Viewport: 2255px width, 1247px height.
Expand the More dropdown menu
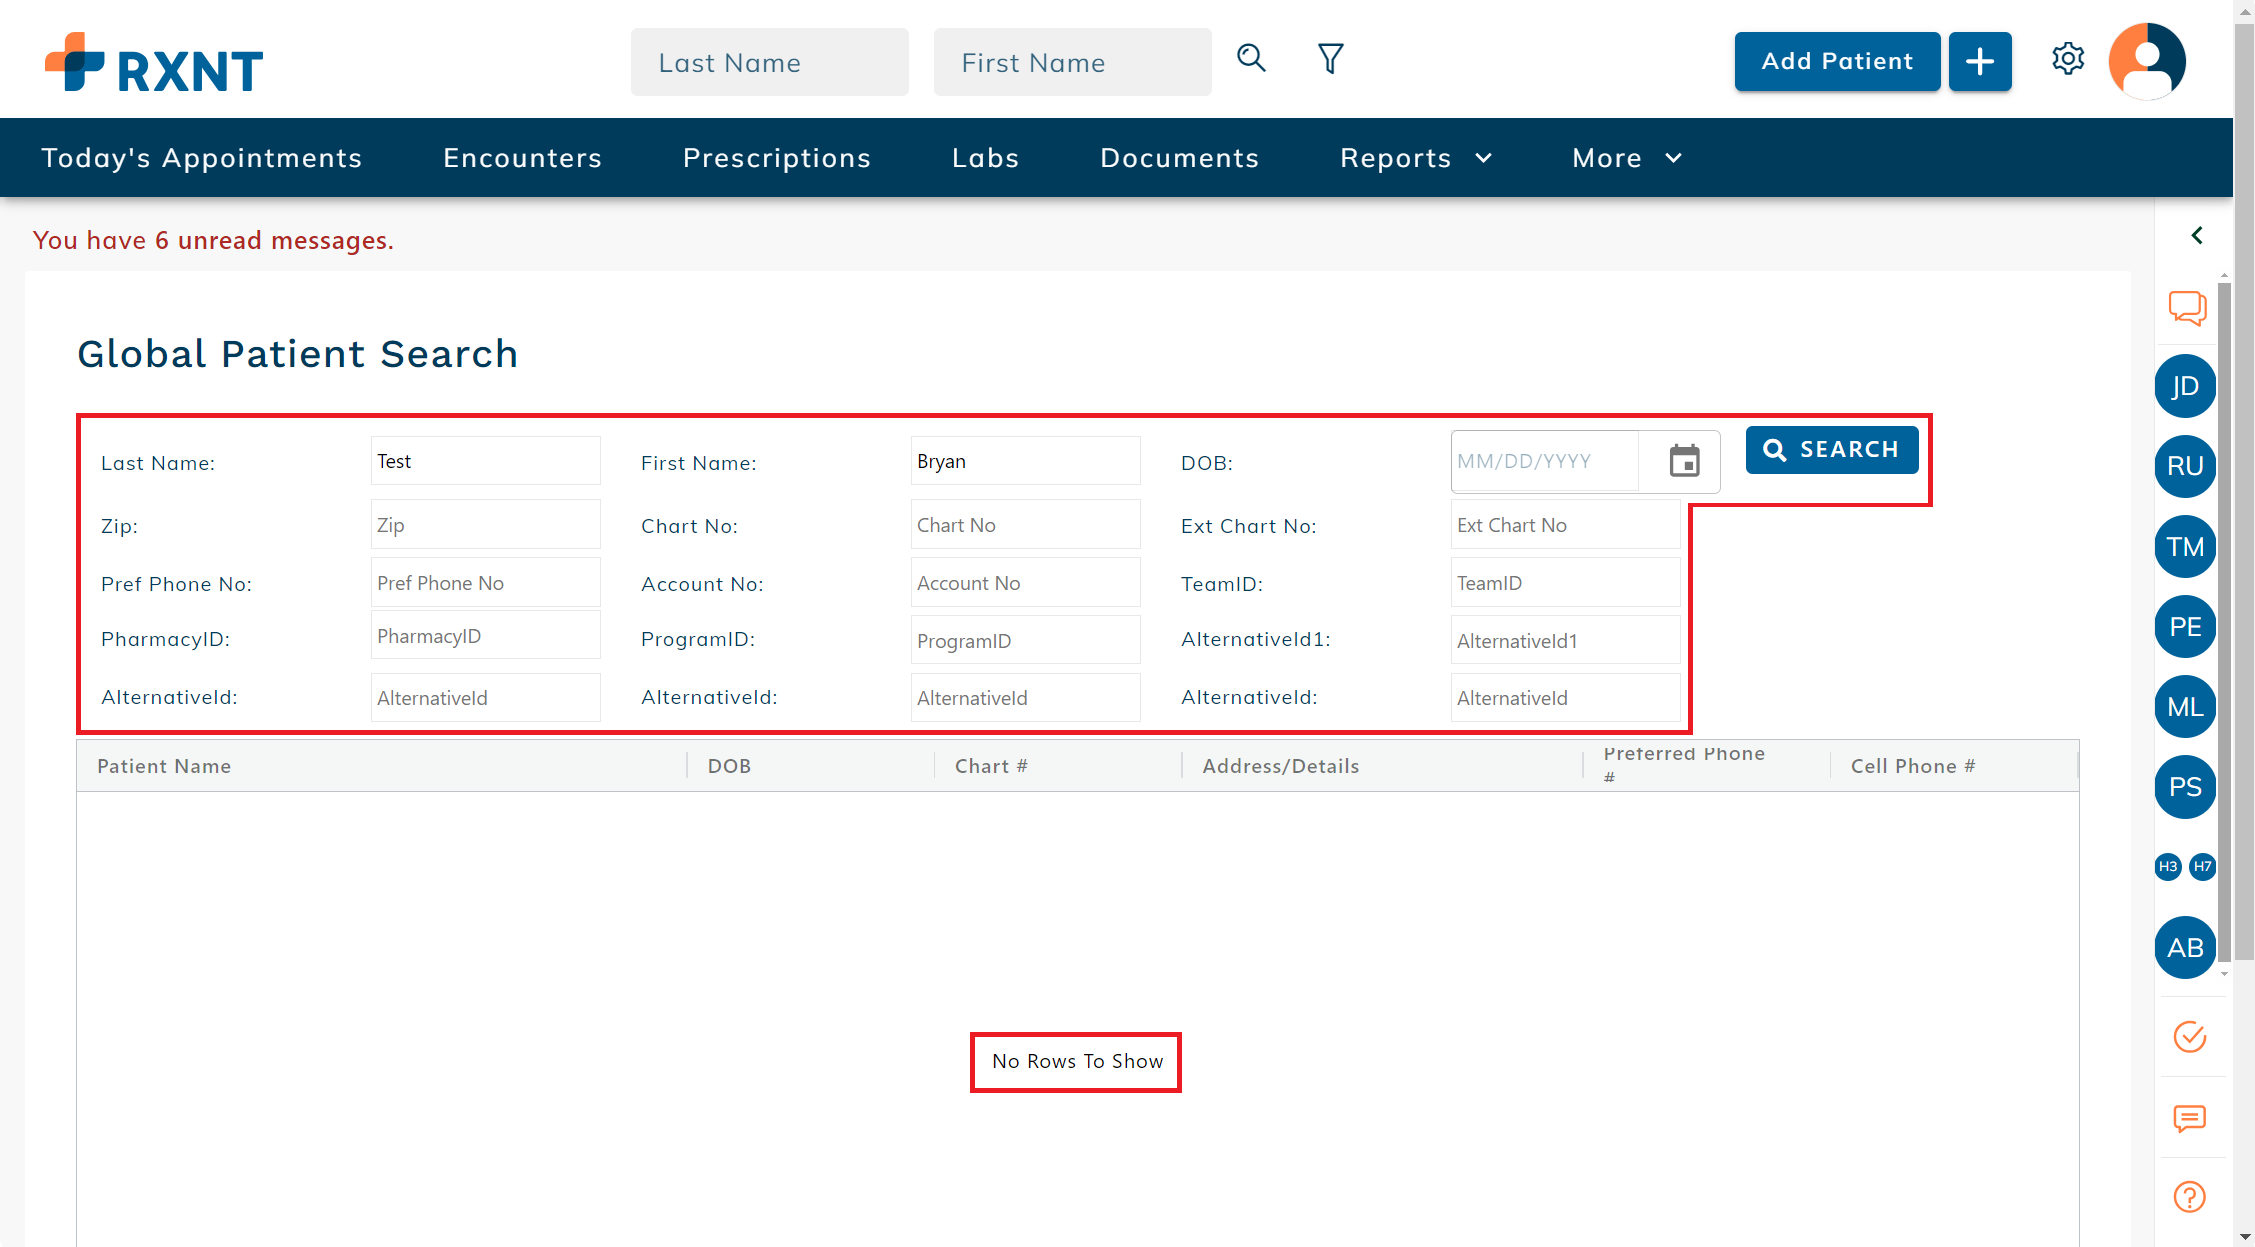1626,157
